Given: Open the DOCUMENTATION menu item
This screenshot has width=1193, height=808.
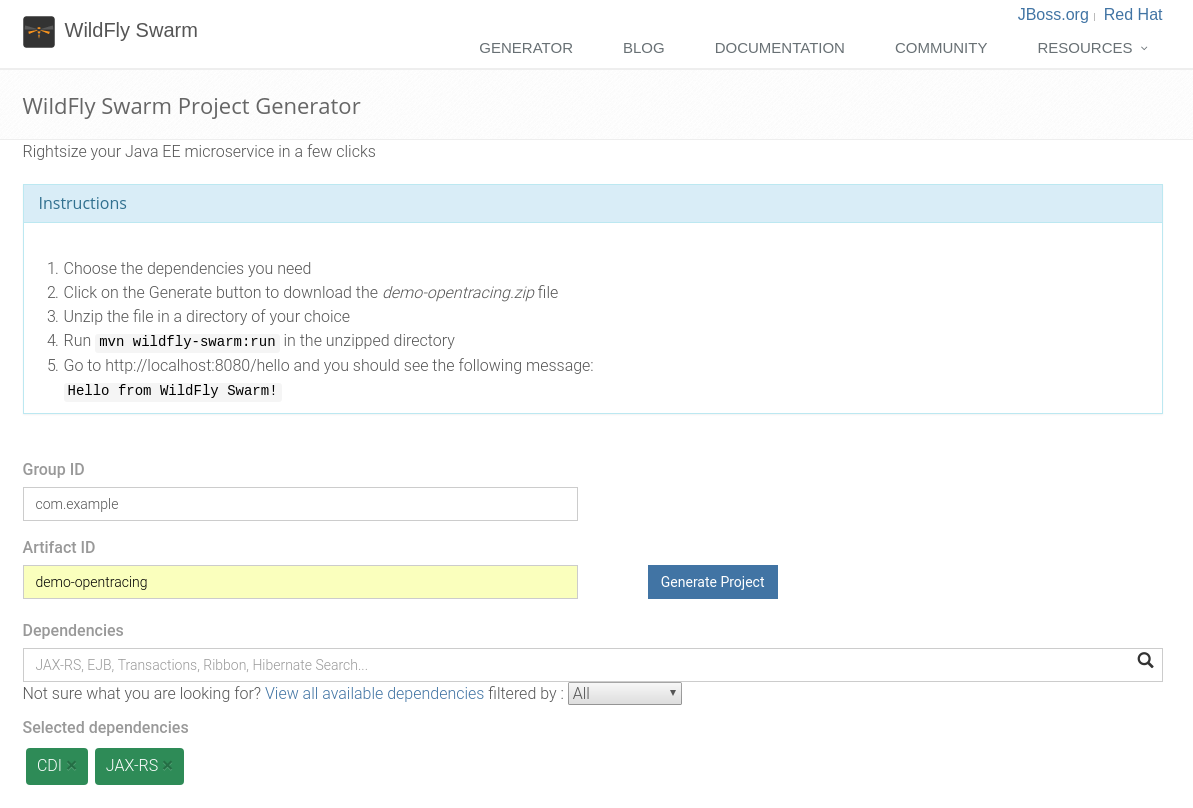Looking at the screenshot, I should click(x=779, y=48).
